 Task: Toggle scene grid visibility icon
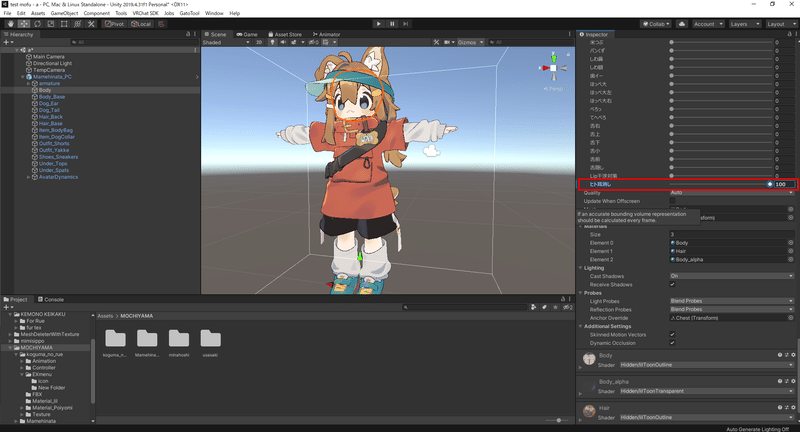pyautogui.click(x=326, y=42)
